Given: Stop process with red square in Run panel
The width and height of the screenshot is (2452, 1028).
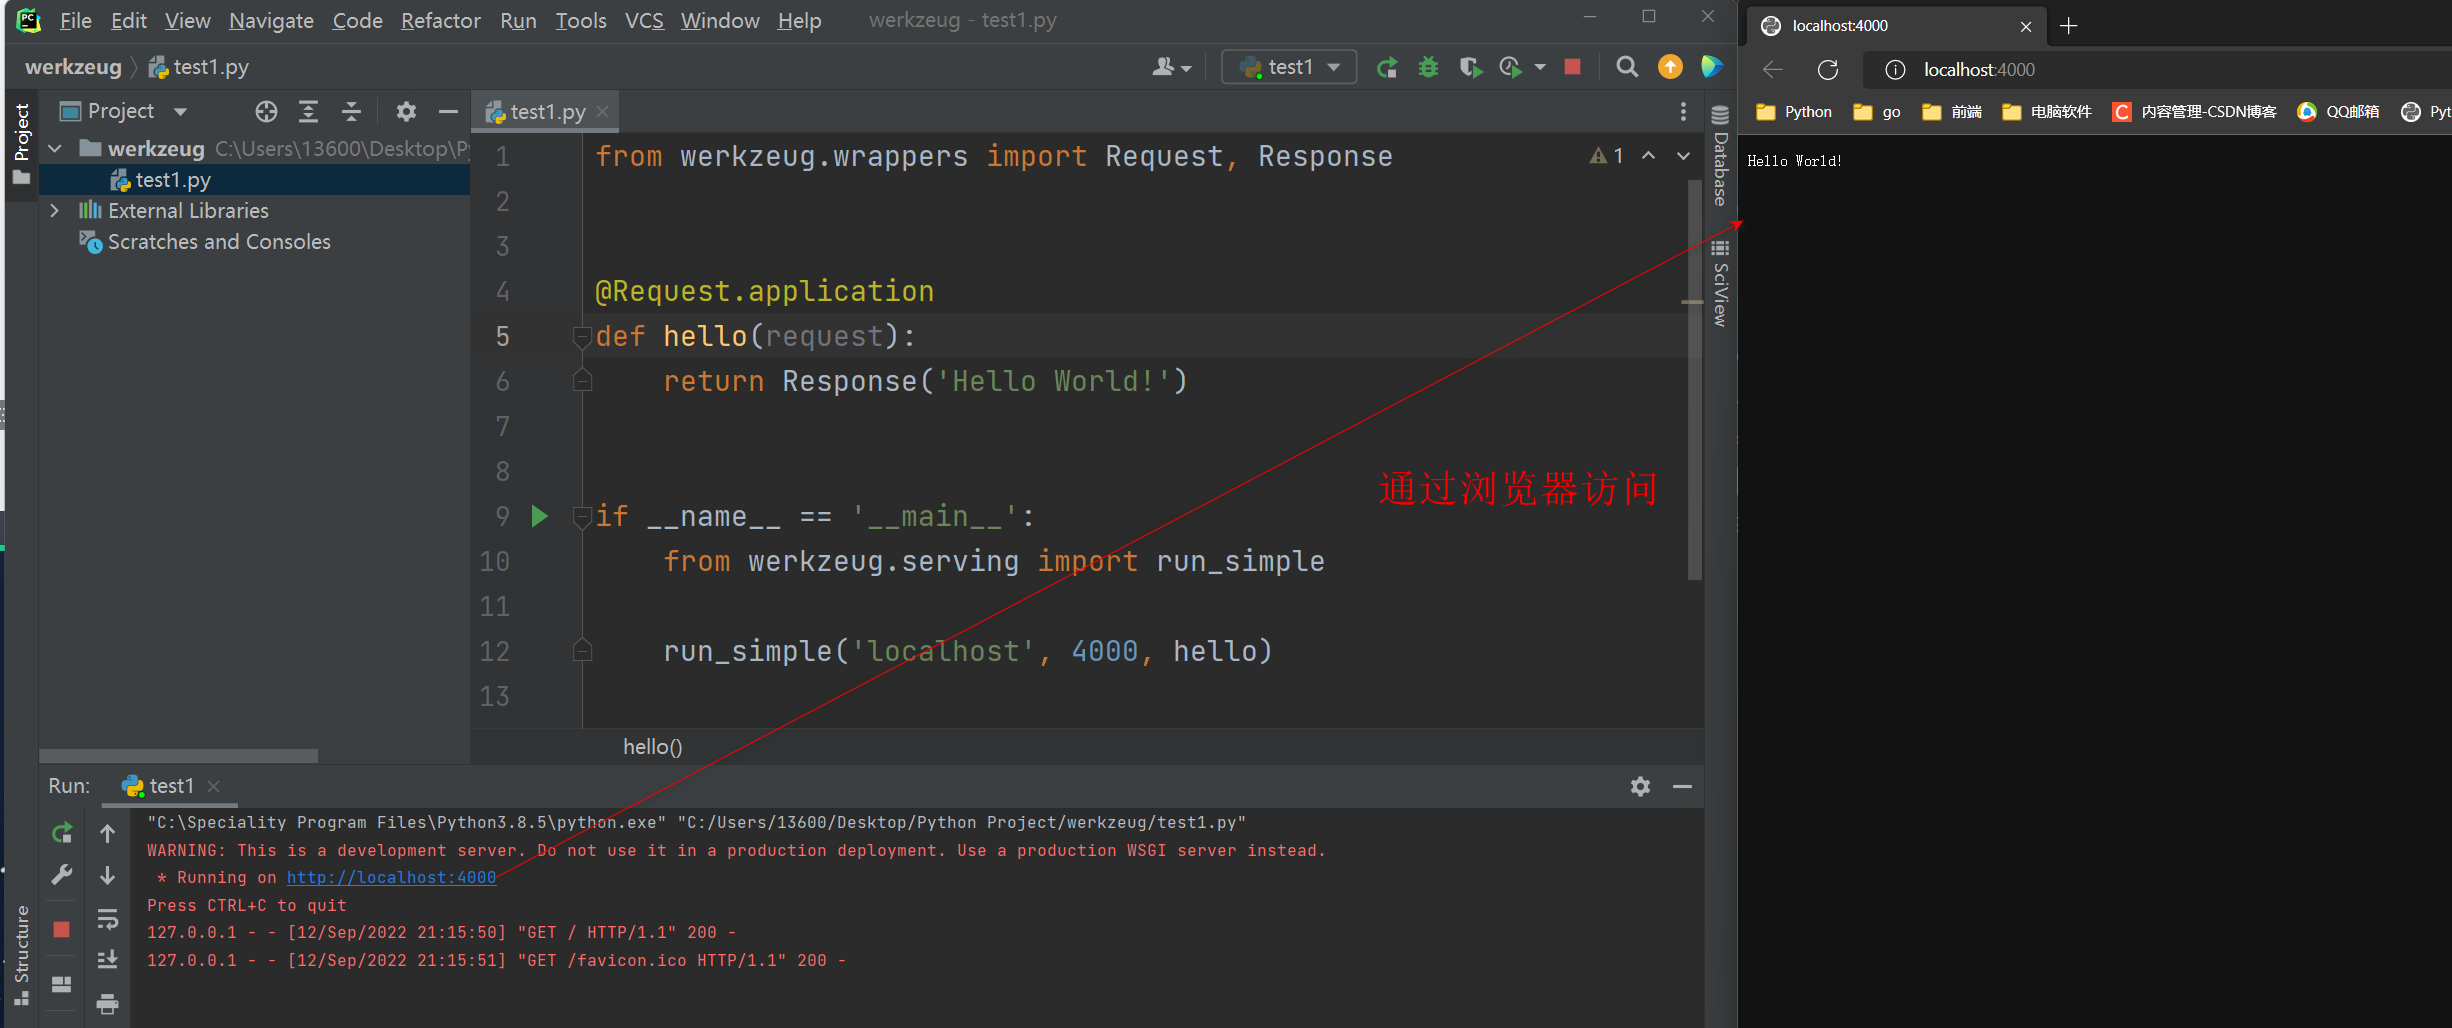Looking at the screenshot, I should pos(62,930).
